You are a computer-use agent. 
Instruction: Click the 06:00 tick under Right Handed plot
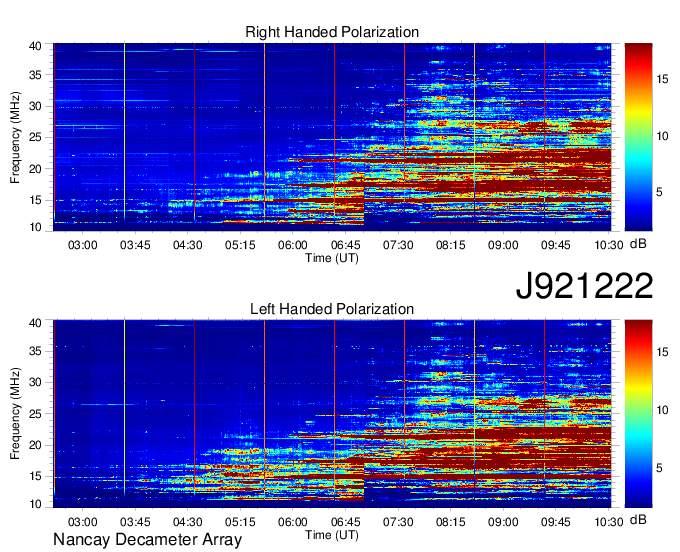293,245
